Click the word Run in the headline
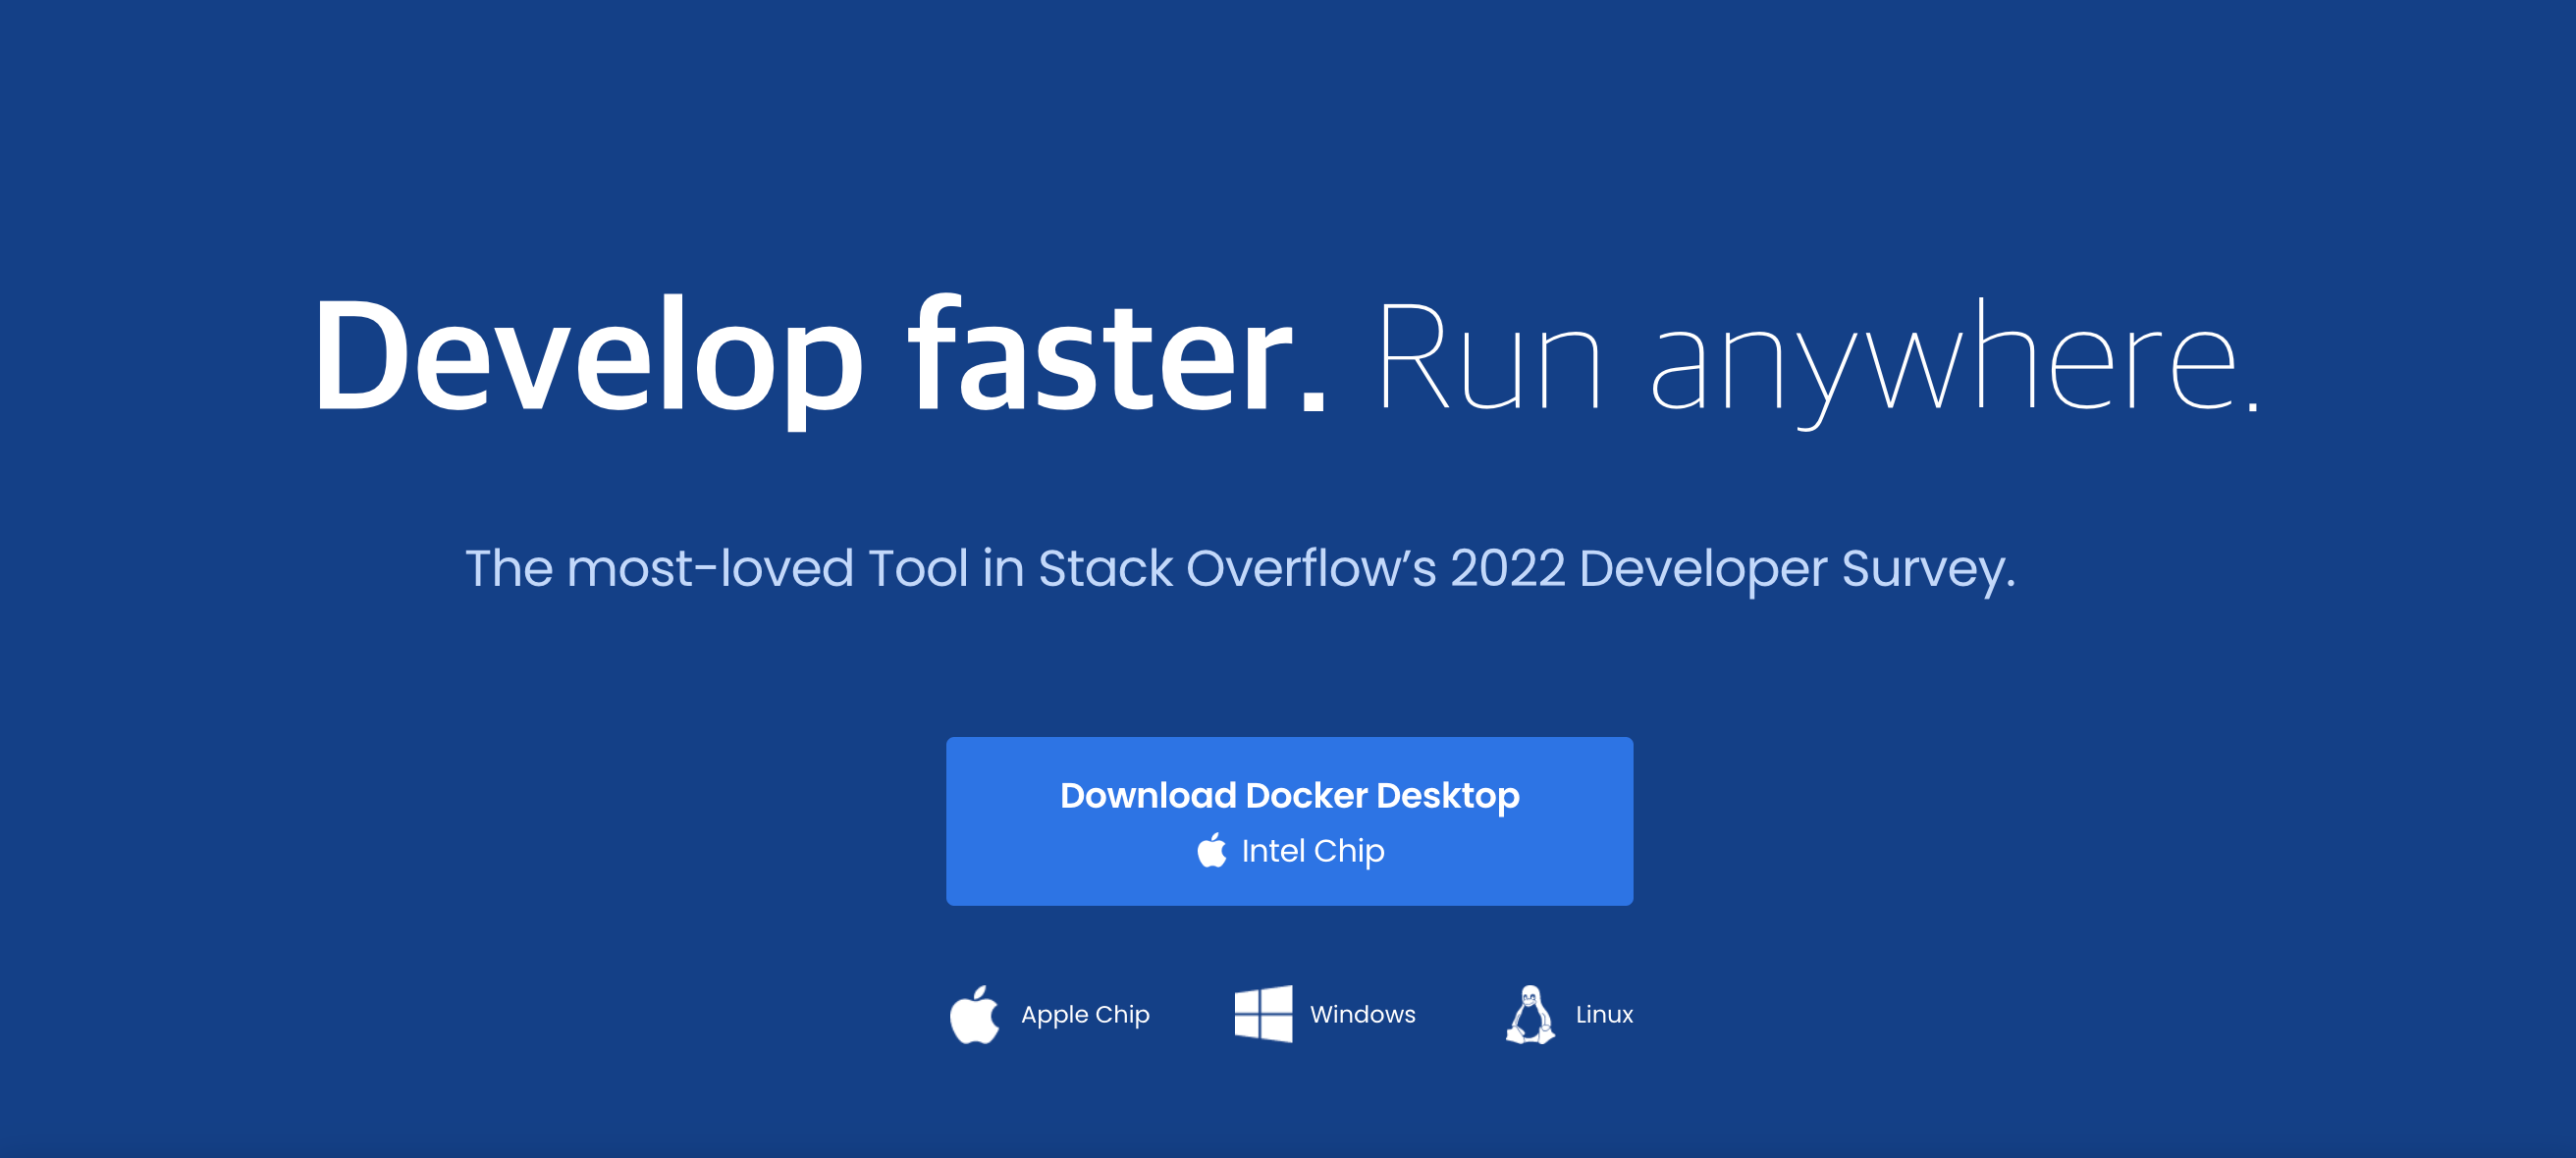 [x=1489, y=357]
